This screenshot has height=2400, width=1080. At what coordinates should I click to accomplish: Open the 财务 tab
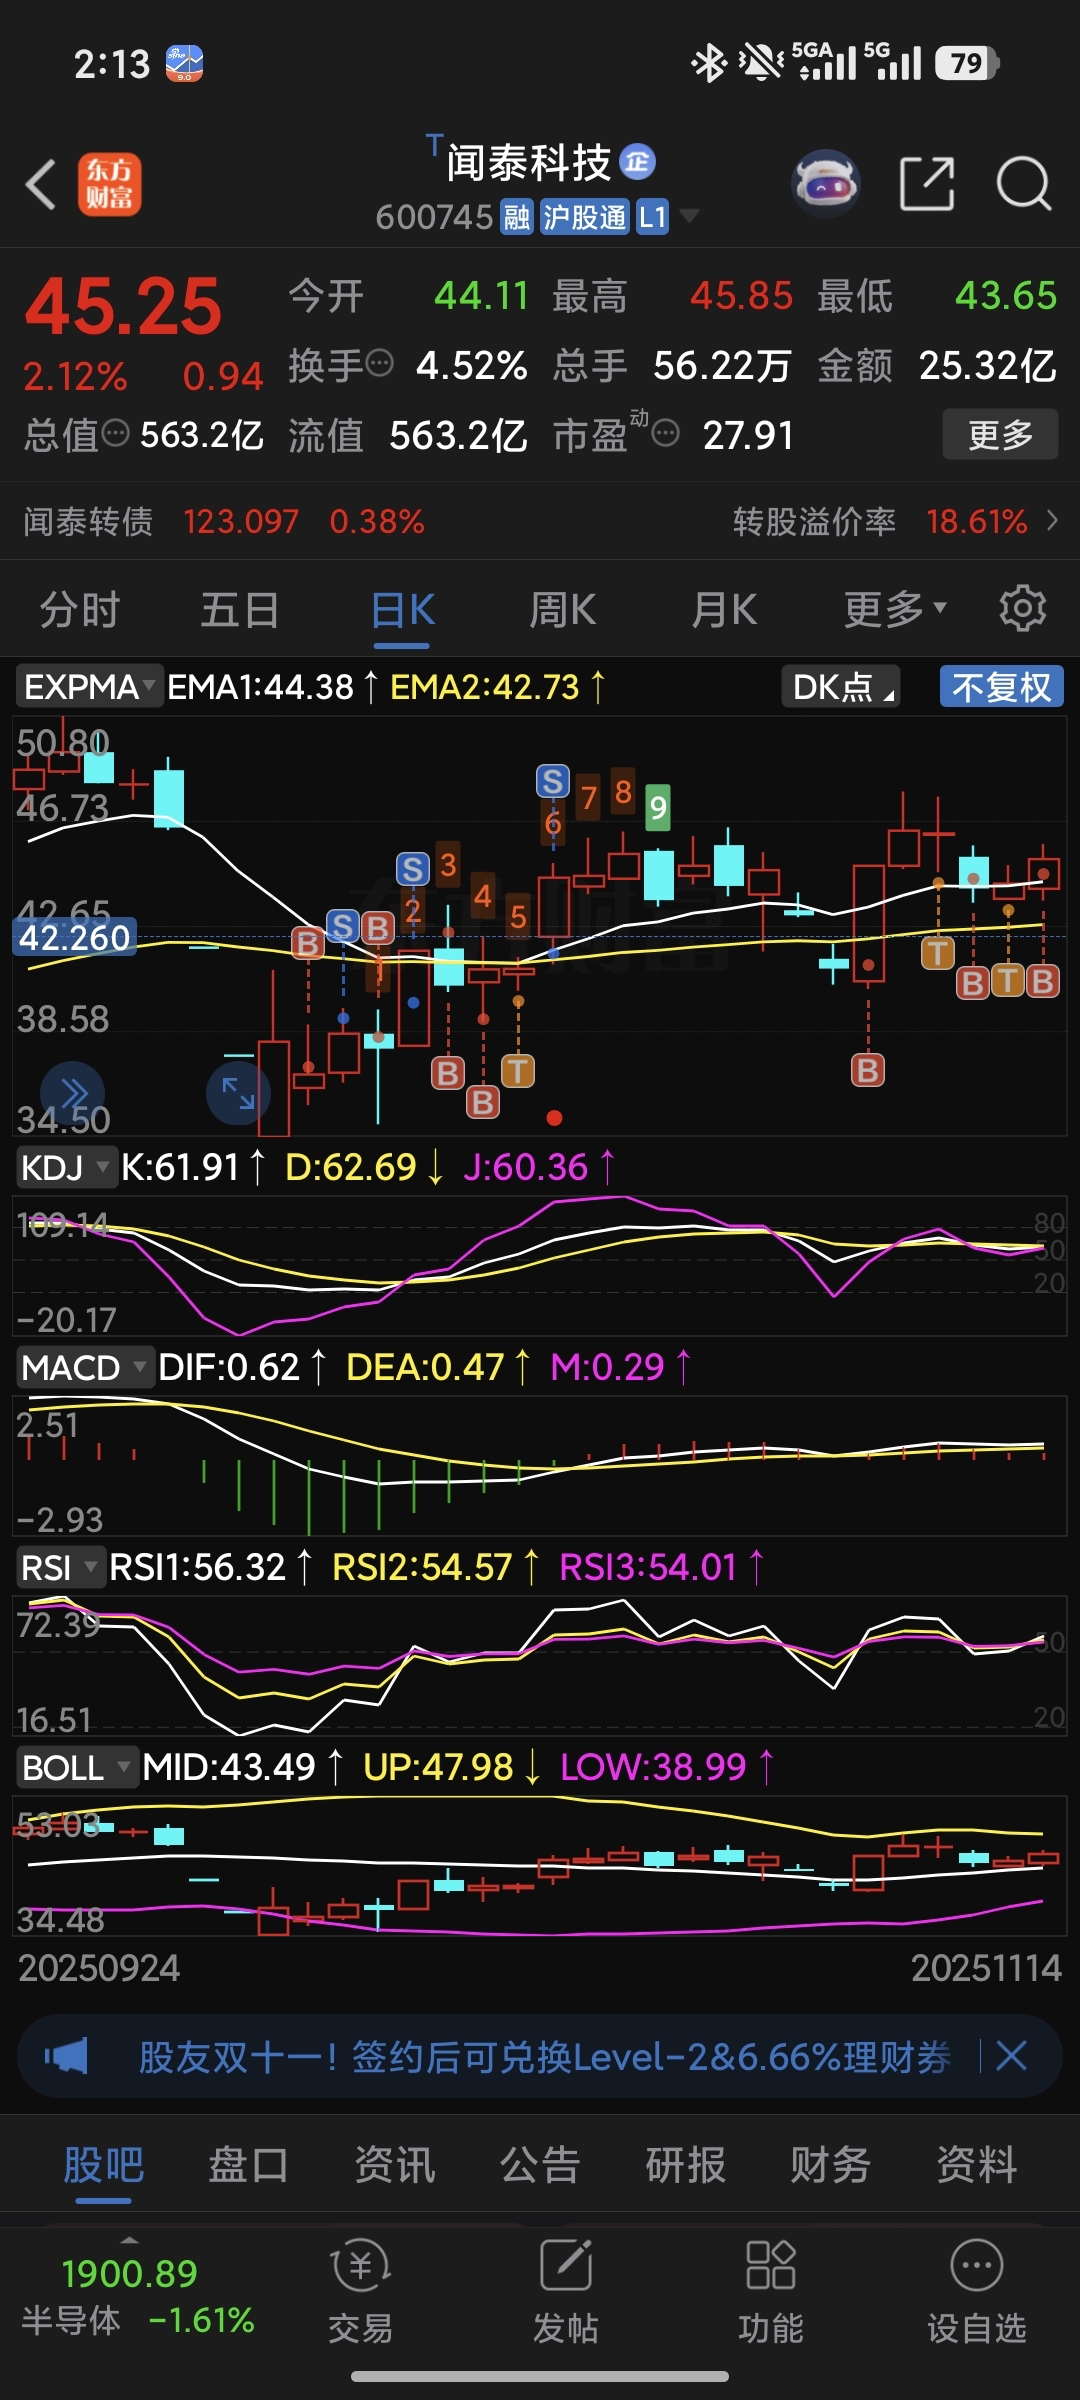coord(830,2165)
